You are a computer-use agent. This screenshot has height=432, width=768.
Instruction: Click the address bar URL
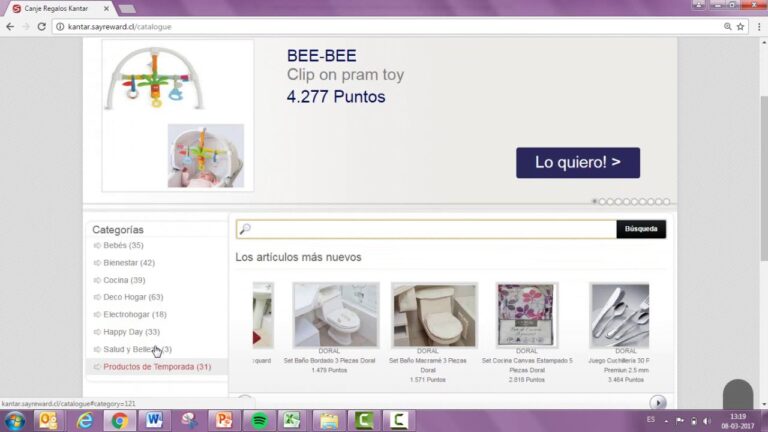[120, 26]
